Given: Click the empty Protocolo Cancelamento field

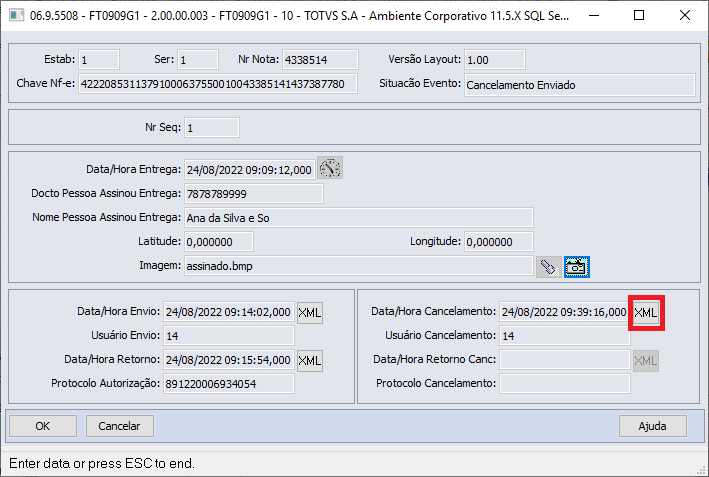Looking at the screenshot, I should point(565,383).
